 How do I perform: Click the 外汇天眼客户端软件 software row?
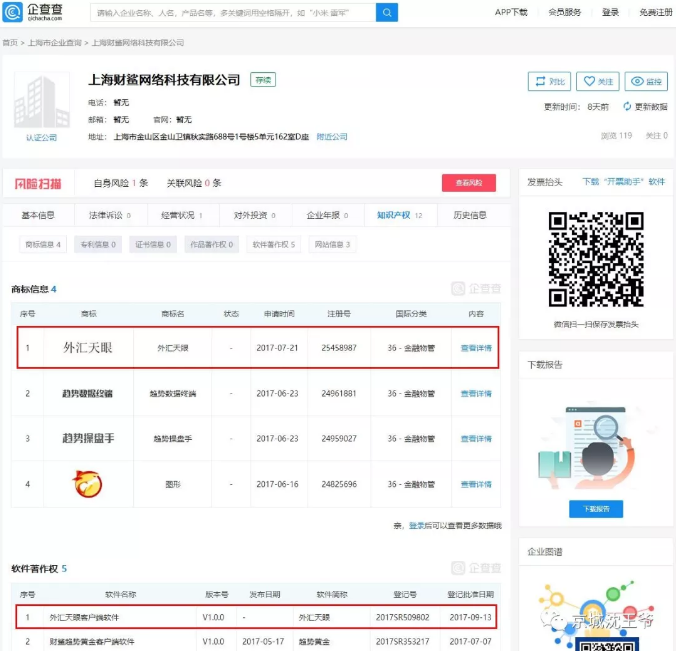257,619
